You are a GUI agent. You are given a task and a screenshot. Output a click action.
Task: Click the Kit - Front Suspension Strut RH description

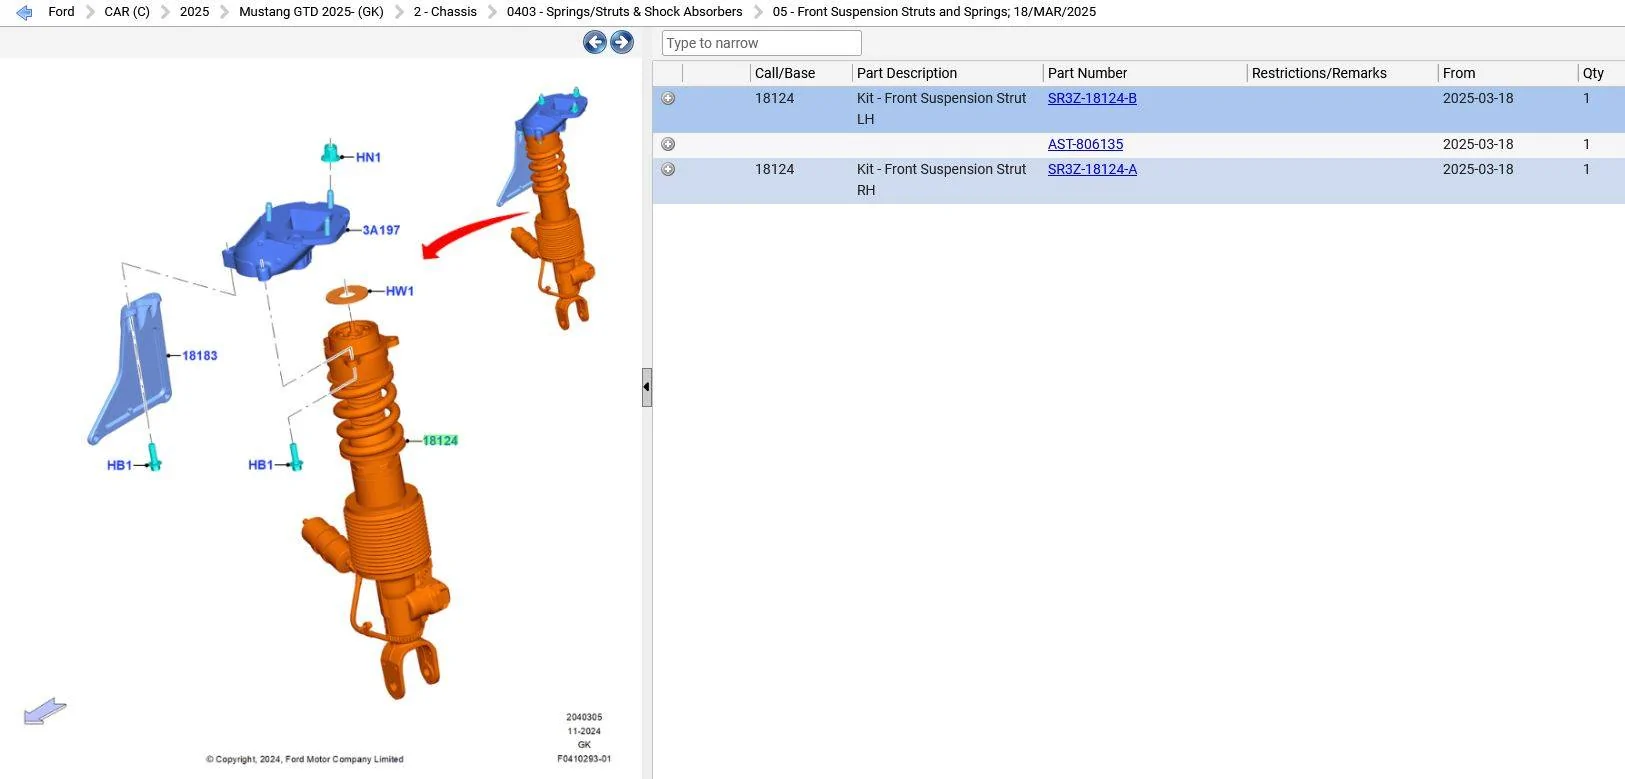(x=941, y=179)
